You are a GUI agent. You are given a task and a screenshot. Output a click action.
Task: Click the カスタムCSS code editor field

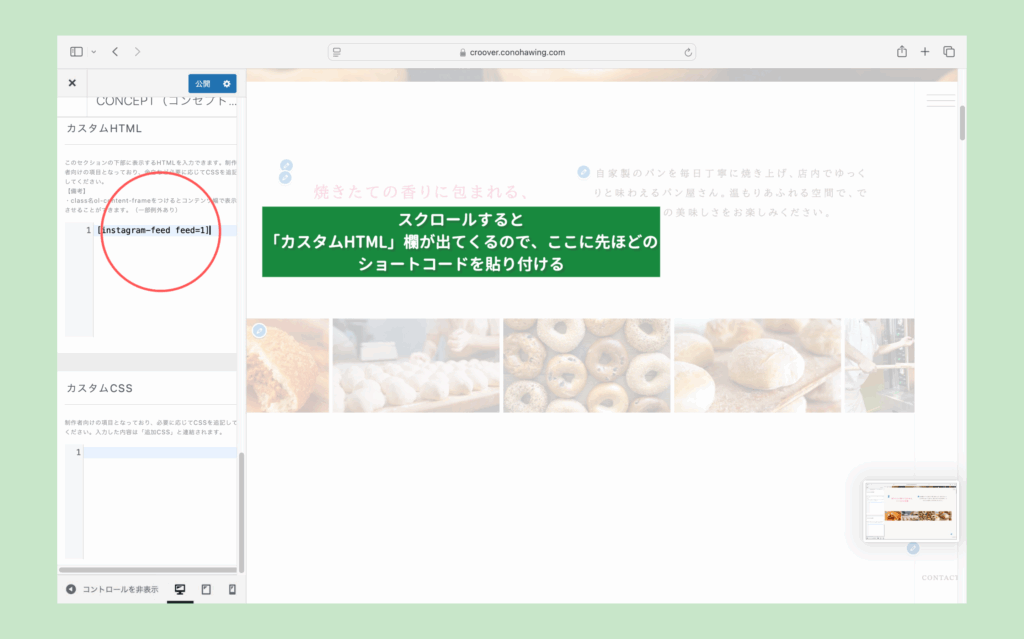tap(151, 502)
